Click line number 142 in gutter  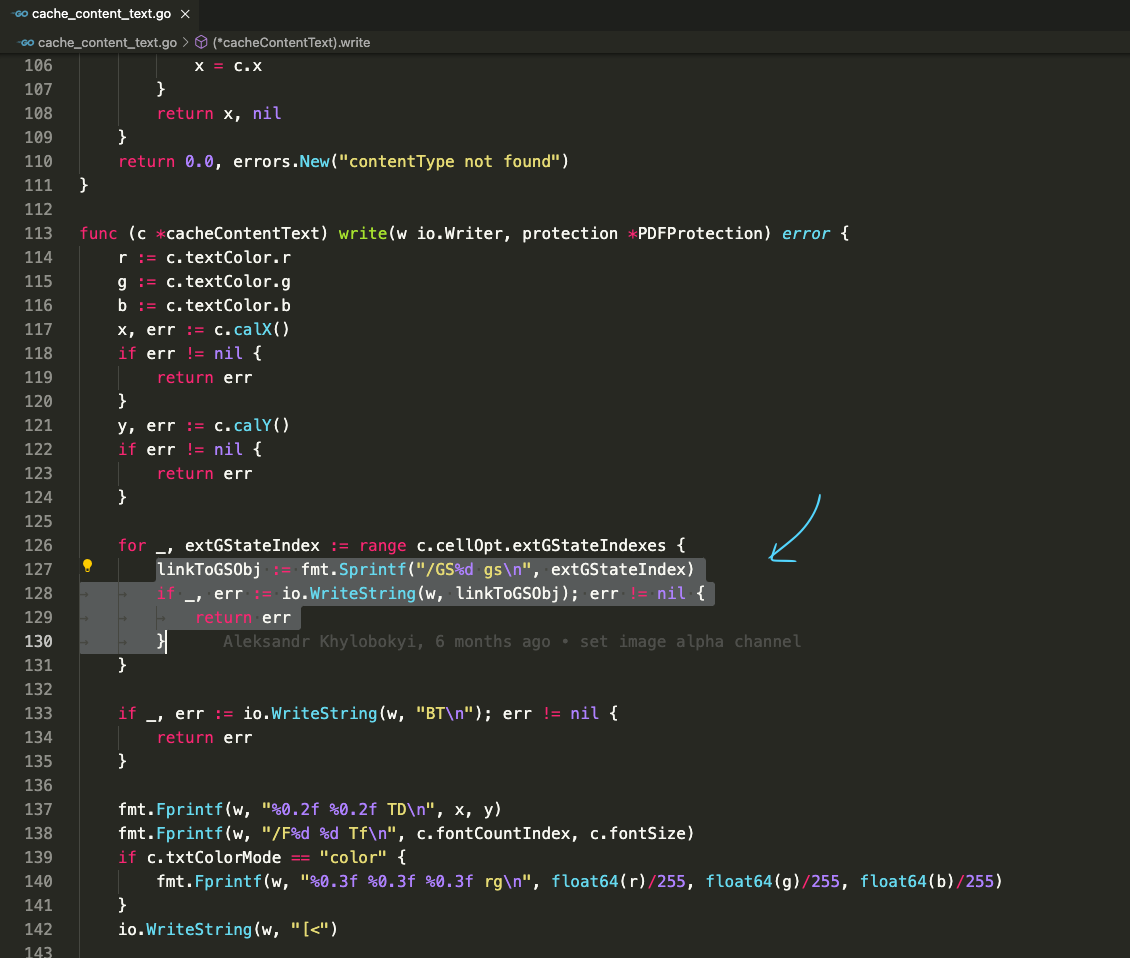(x=38, y=929)
